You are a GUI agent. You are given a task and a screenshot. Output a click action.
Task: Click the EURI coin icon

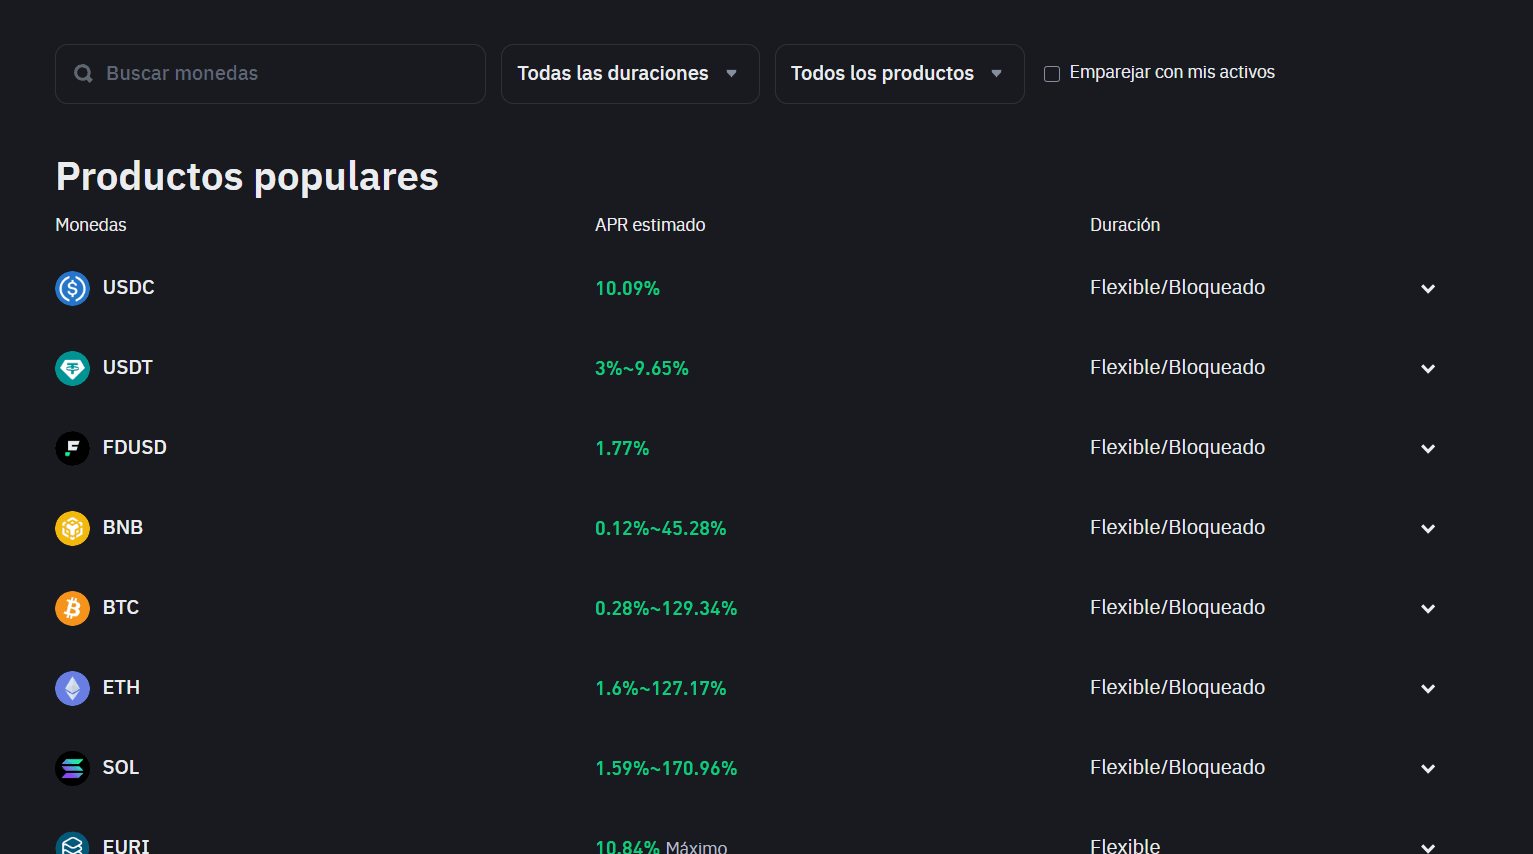click(x=72, y=843)
